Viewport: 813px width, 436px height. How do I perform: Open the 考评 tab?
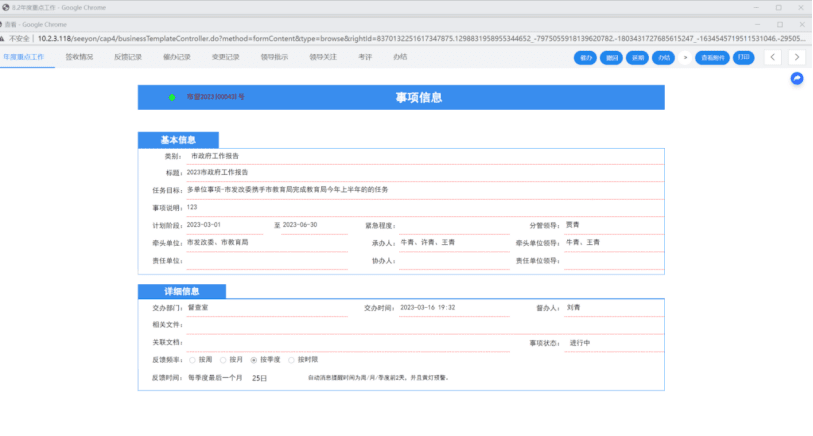pos(365,57)
